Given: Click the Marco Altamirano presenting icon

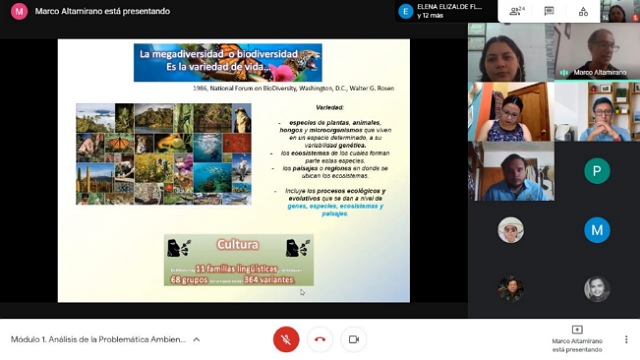Looking at the screenshot, I should [x=577, y=329].
